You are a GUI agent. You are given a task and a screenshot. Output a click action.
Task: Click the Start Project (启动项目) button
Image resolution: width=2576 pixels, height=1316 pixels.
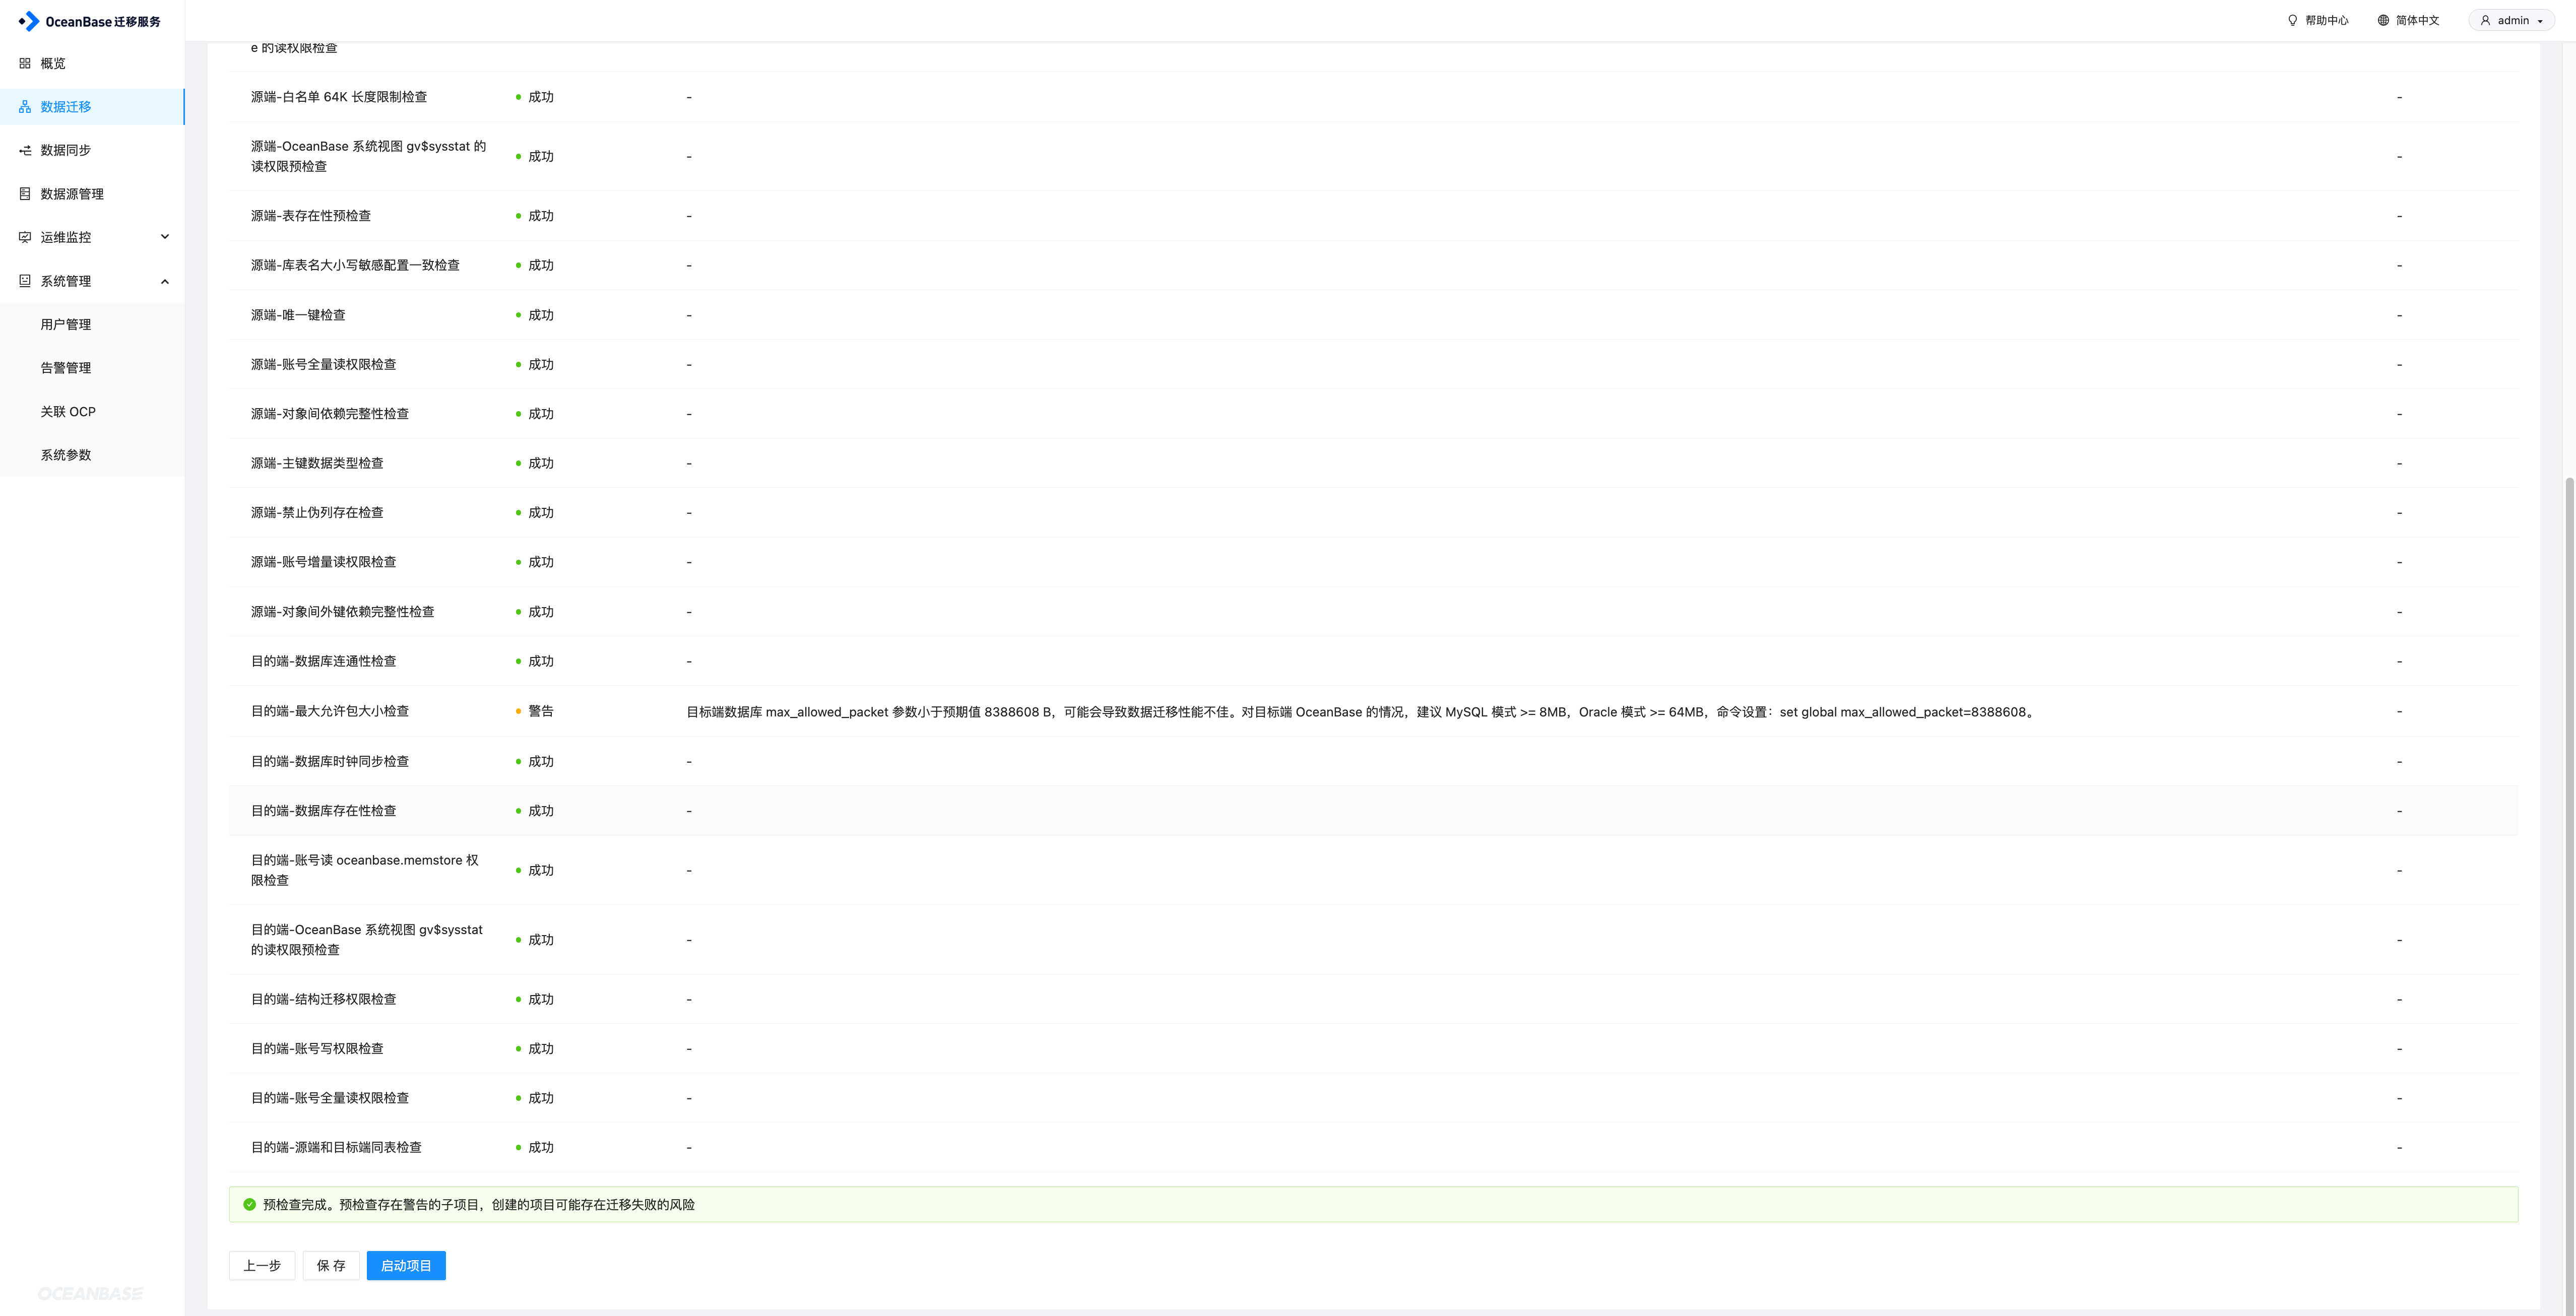[x=406, y=1265]
